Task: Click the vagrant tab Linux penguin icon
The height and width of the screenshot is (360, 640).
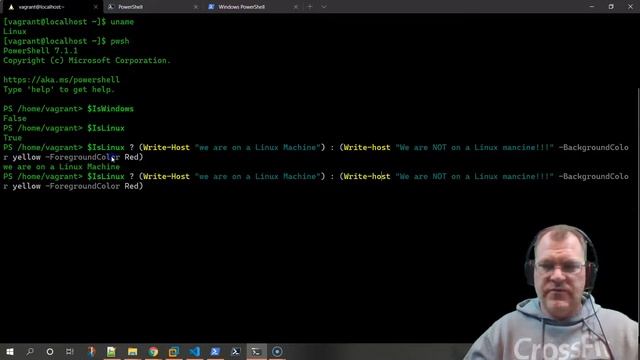Action: click(x=11, y=7)
